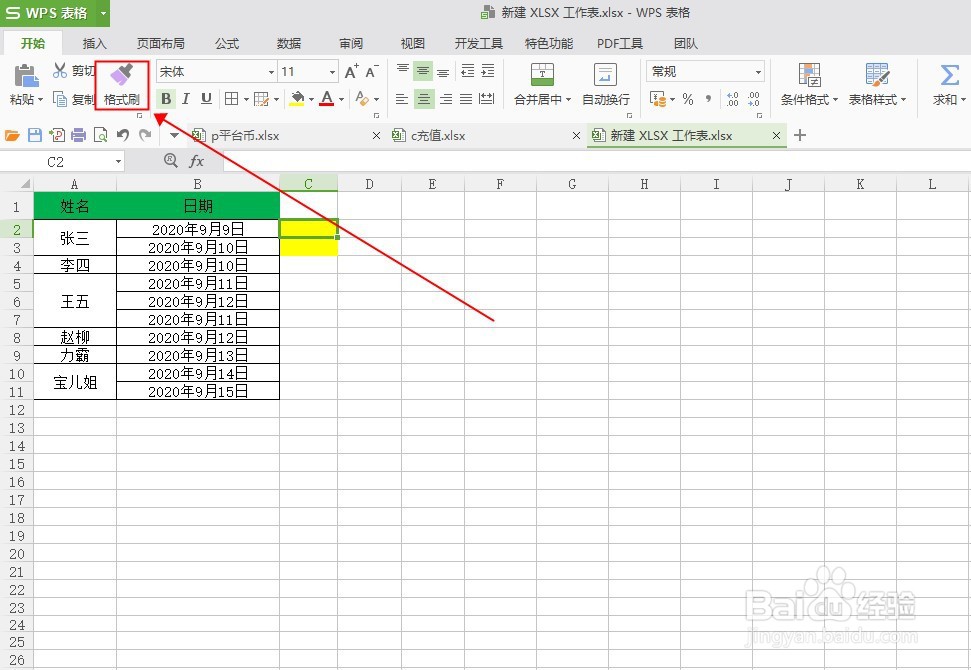Print with the printer icon
The image size is (971, 670).
pyautogui.click(x=78, y=135)
